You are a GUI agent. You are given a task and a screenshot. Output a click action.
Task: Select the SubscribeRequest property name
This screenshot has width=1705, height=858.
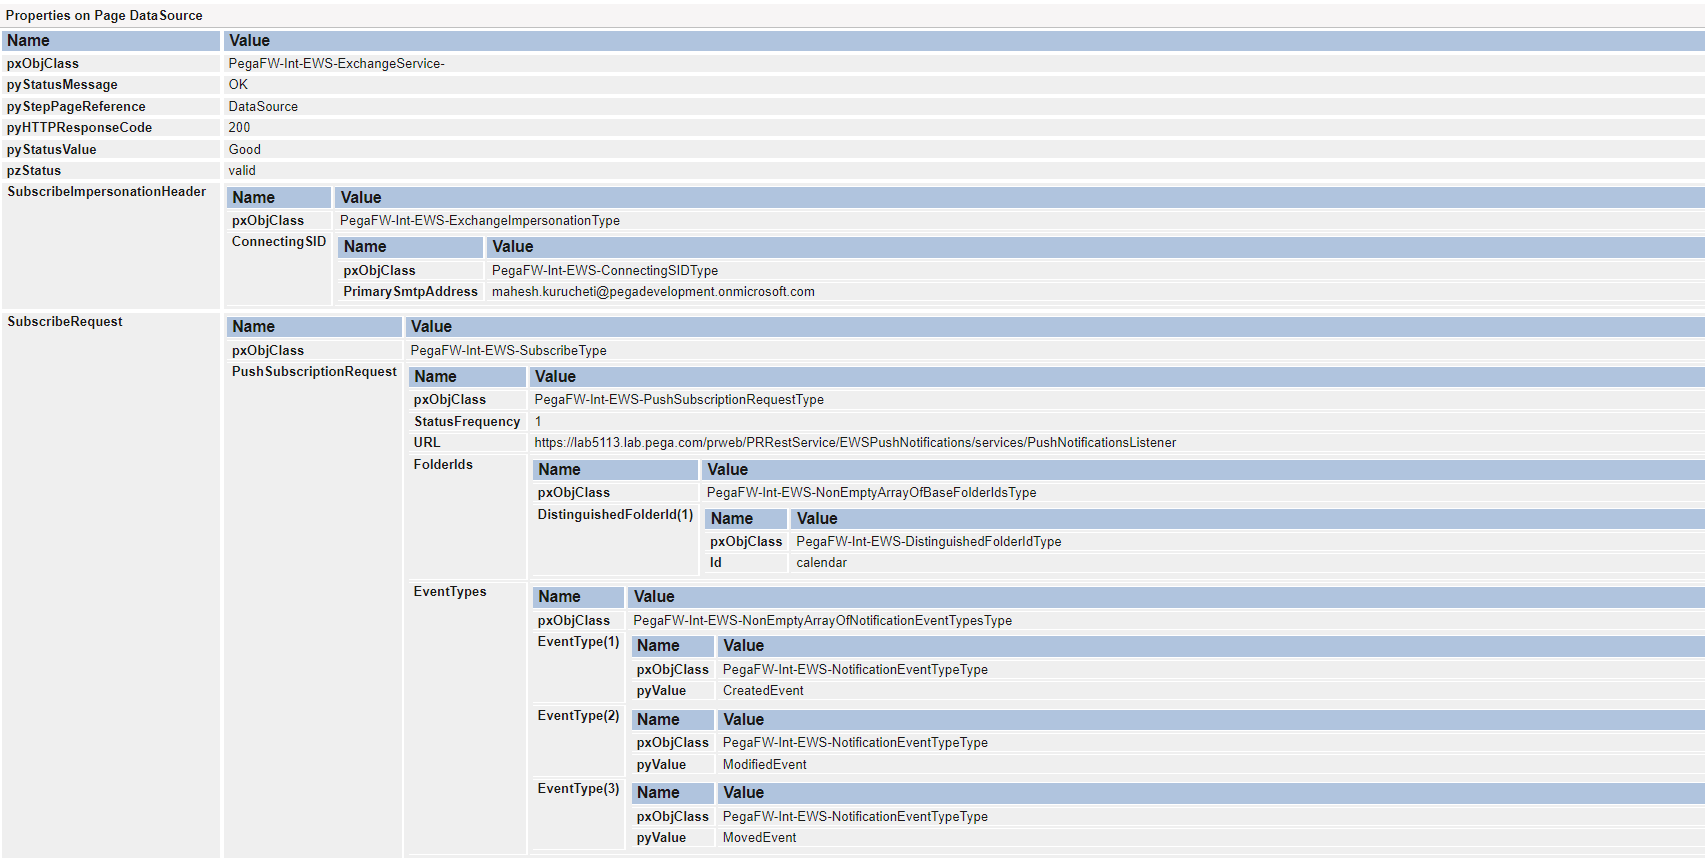coord(65,322)
